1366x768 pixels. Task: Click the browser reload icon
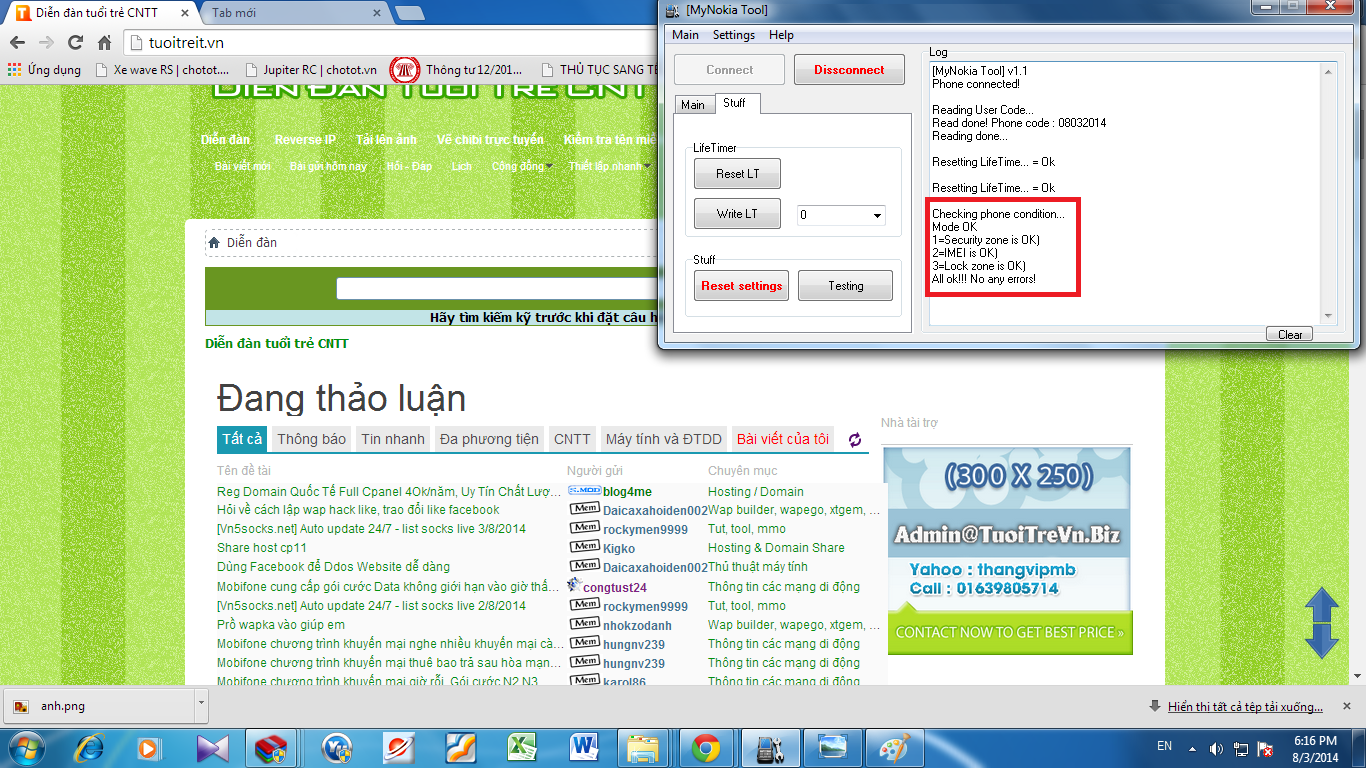coord(75,43)
